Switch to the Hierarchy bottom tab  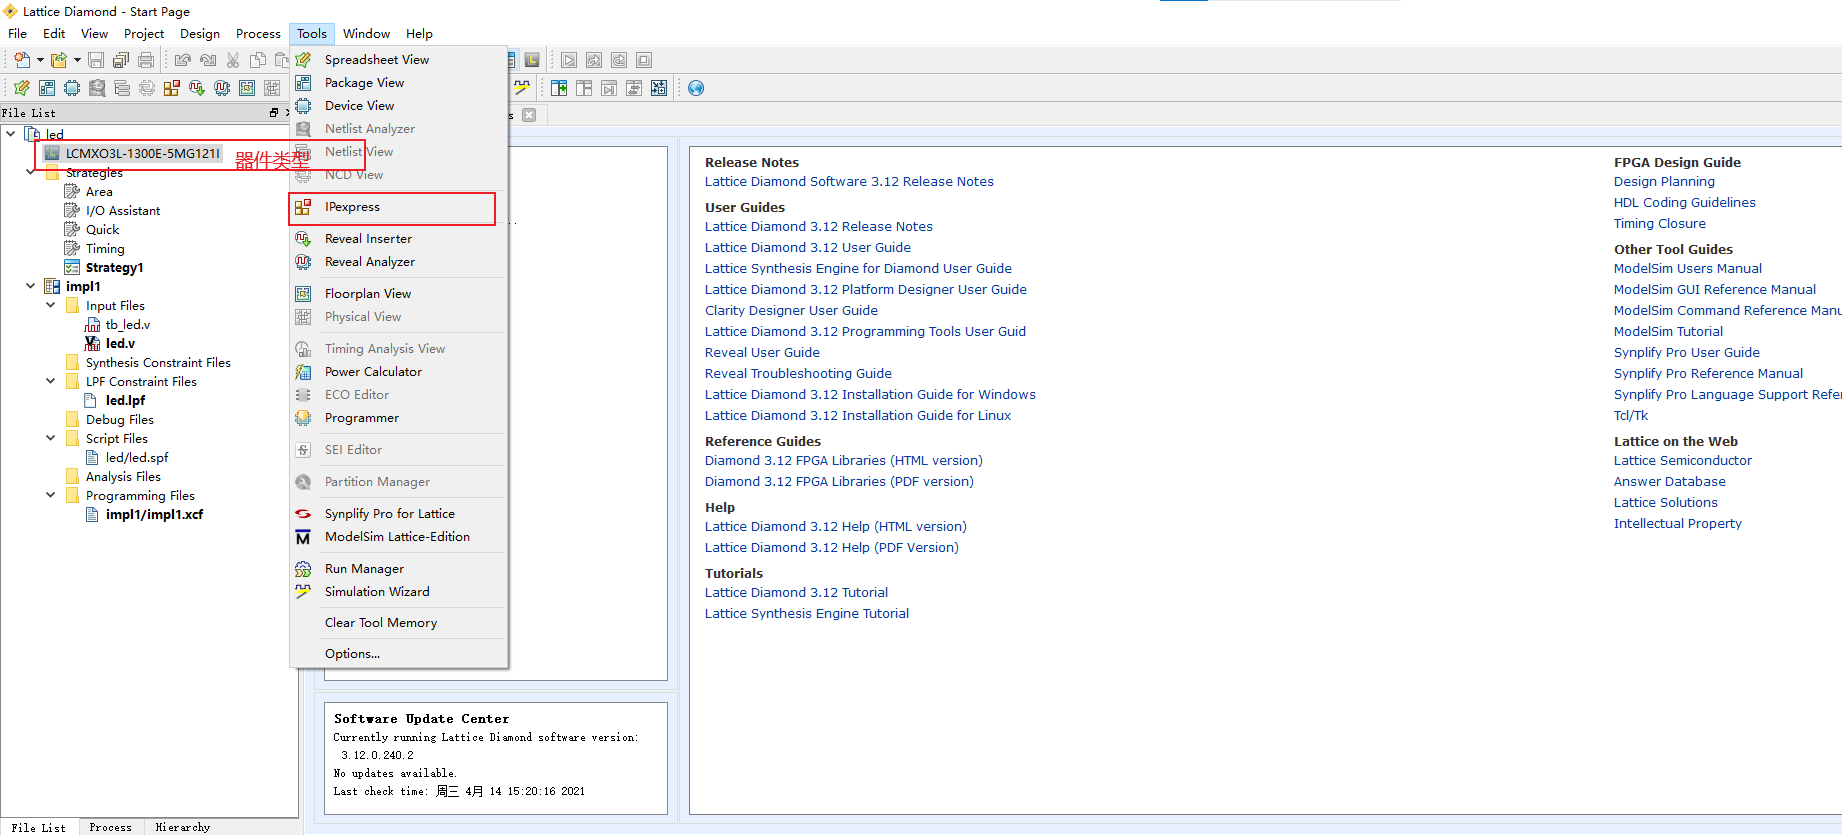[x=183, y=827]
